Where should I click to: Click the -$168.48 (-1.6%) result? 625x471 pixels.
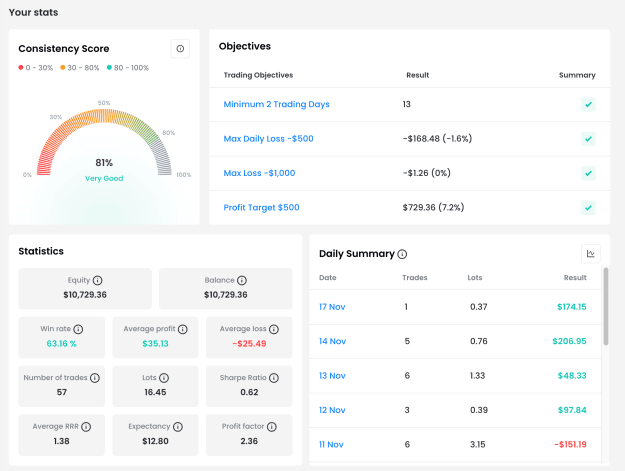[437, 139]
